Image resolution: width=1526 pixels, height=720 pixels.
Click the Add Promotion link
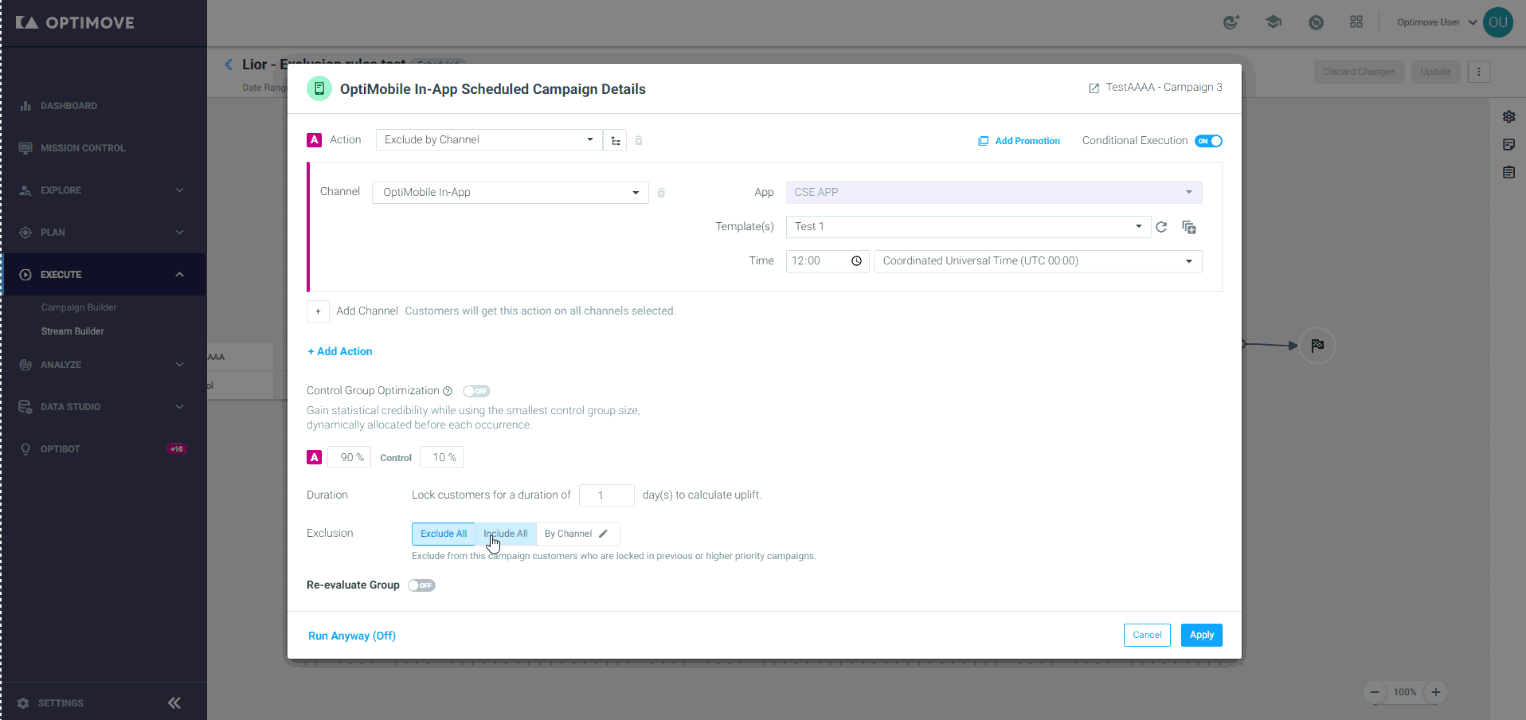point(1027,141)
